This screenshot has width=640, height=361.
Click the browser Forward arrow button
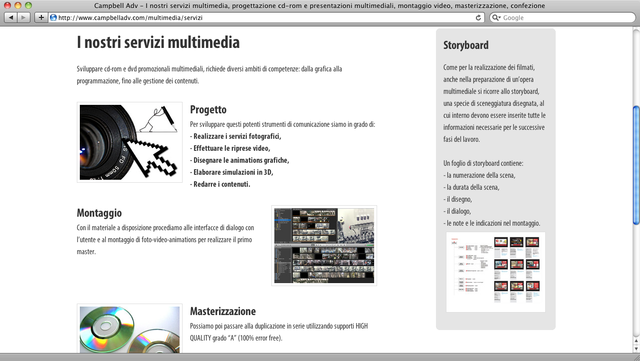pos(24,18)
